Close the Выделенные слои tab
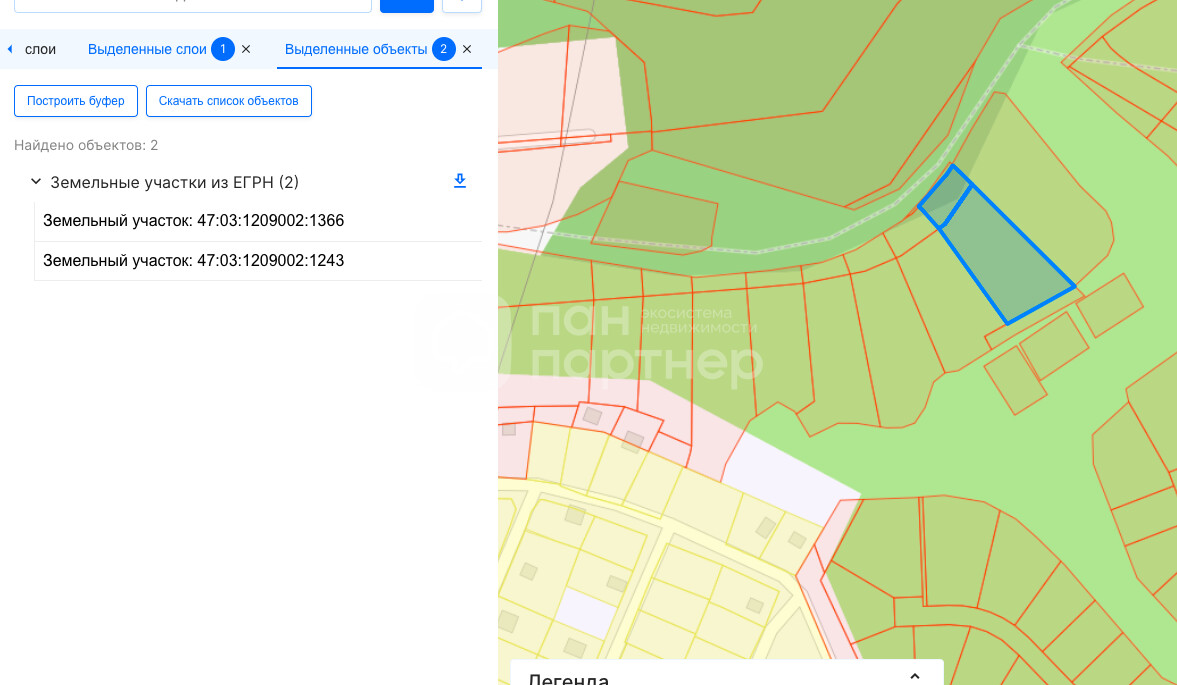 tap(246, 49)
